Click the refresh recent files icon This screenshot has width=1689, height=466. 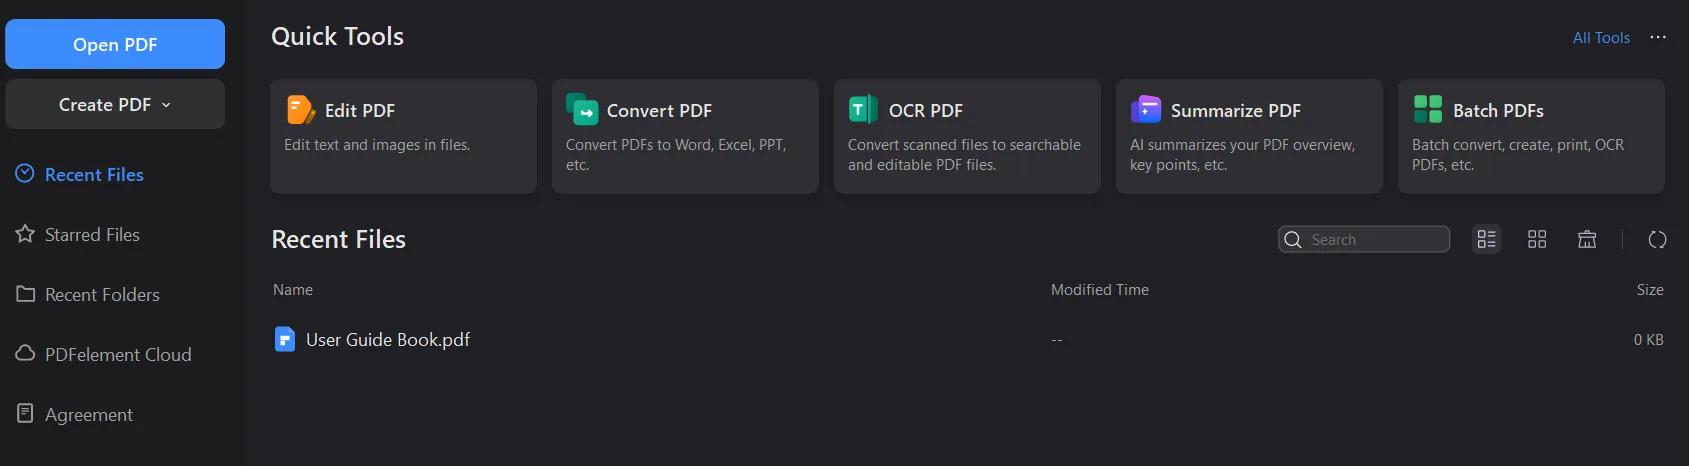click(x=1657, y=240)
